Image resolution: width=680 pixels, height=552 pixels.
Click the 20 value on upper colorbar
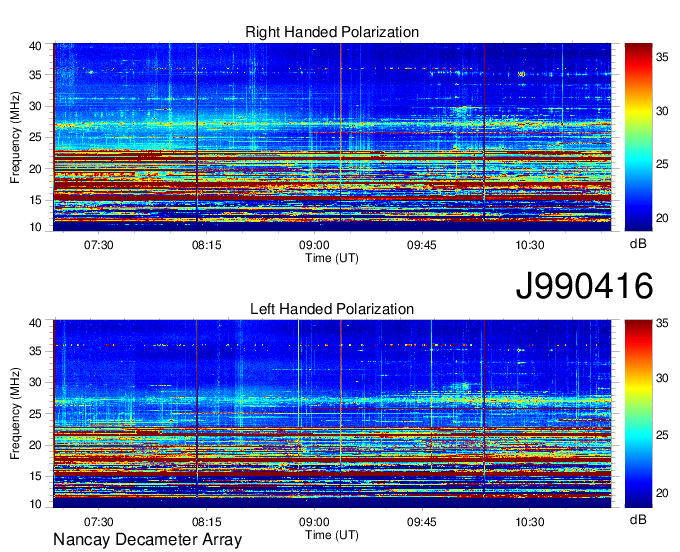662,218
